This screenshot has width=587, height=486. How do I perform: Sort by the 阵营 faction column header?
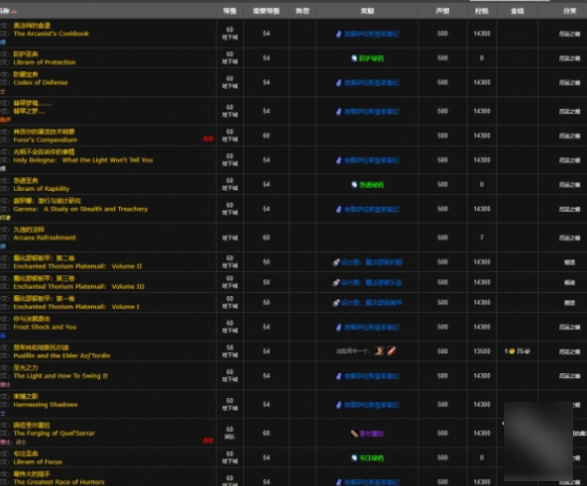pyautogui.click(x=302, y=11)
